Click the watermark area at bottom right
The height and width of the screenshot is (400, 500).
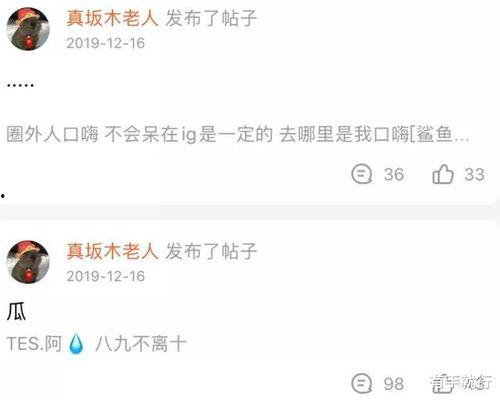point(461,383)
